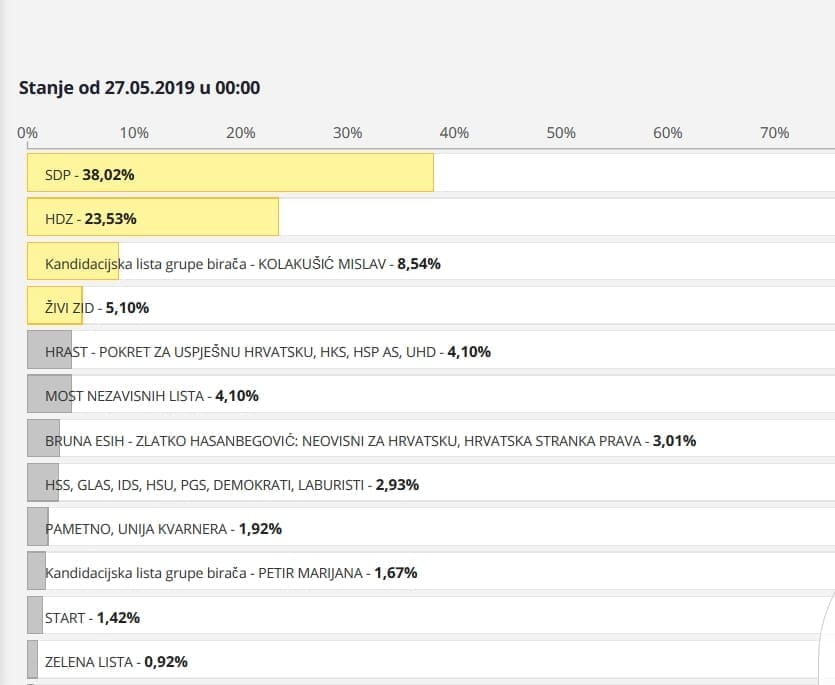Screen dimensions: 835x685
Task: Click the START 1,42% label
Action: [92, 618]
